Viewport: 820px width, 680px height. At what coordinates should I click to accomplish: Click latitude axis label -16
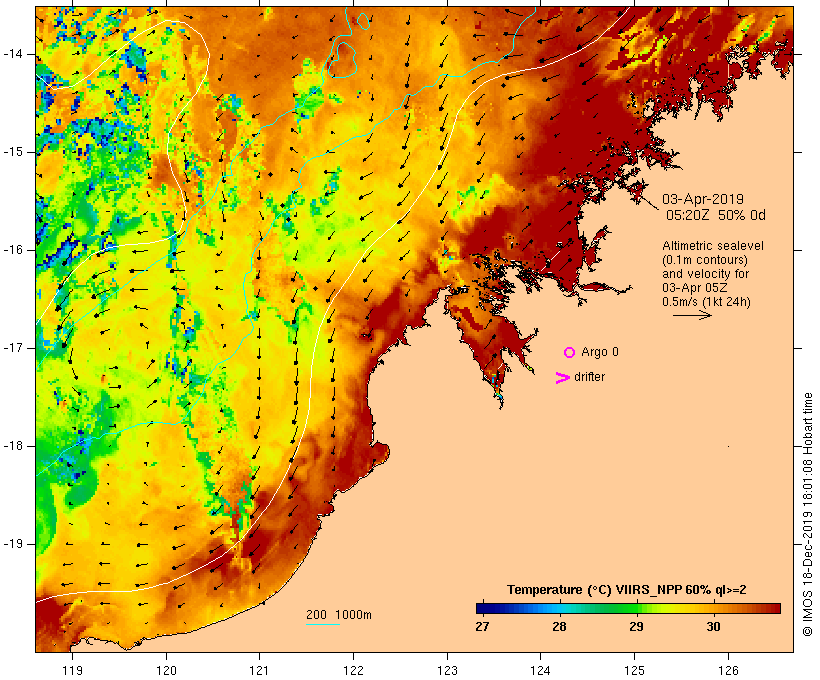13,250
